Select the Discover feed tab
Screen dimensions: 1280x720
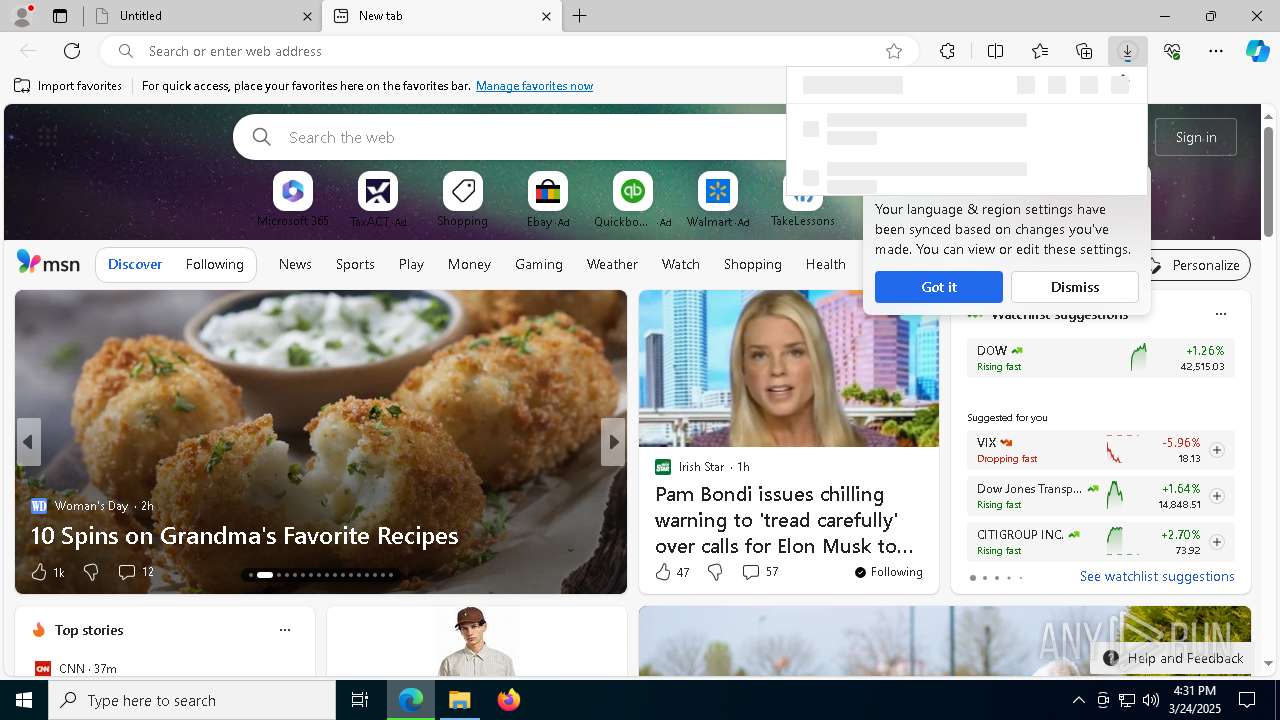(135, 264)
